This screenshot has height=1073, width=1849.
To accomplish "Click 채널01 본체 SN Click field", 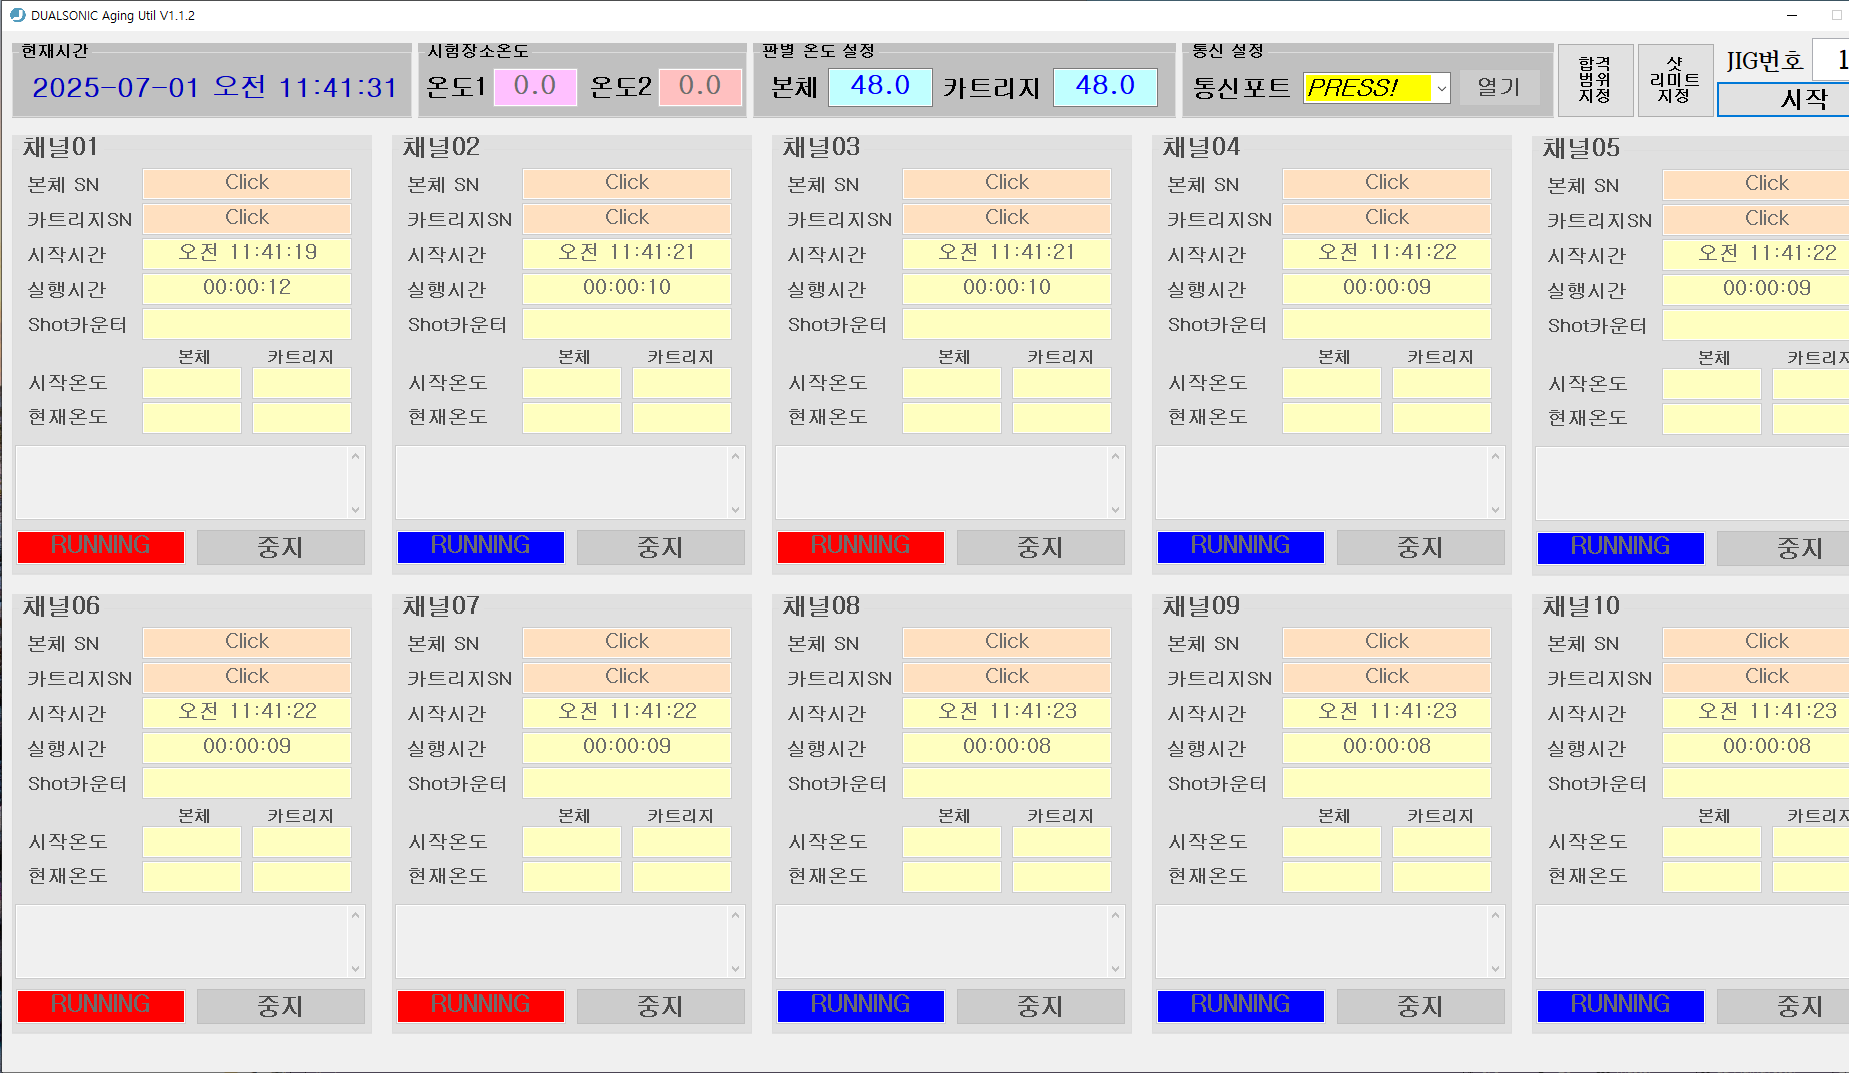I will coord(247,183).
